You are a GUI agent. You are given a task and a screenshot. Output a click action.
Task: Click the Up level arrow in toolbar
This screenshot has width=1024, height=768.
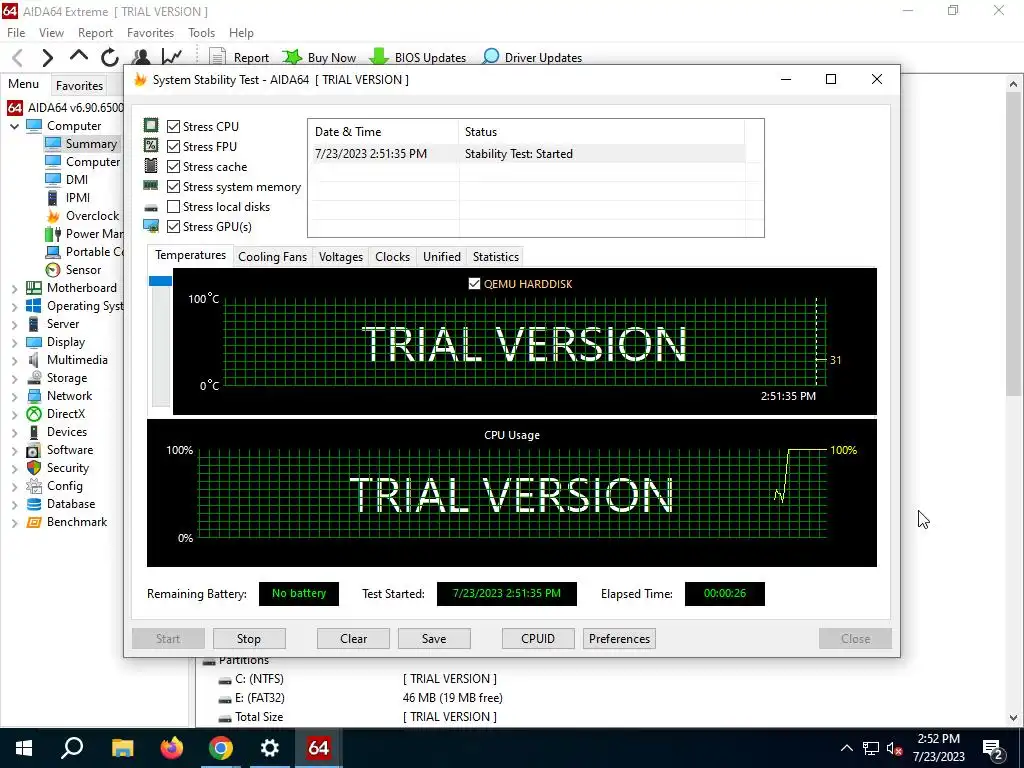[x=78, y=56]
